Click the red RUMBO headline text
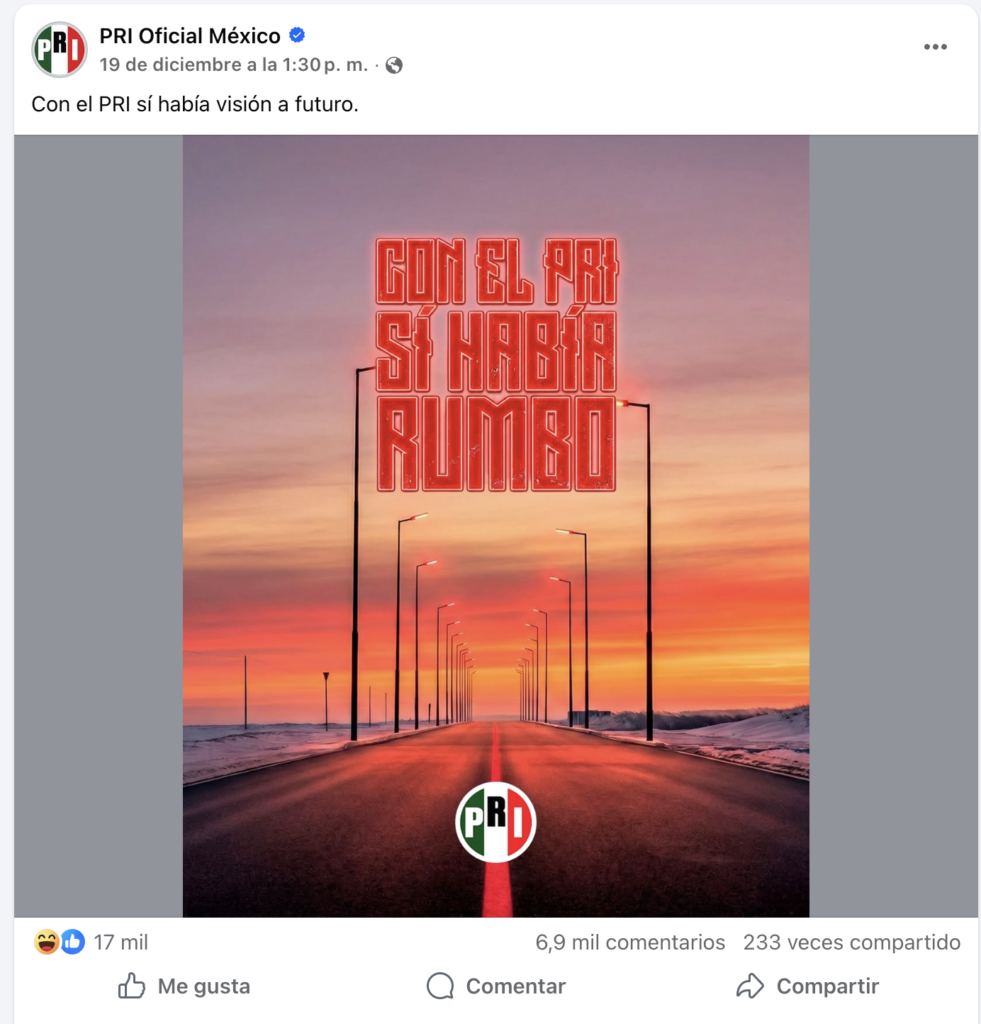 click(x=496, y=444)
